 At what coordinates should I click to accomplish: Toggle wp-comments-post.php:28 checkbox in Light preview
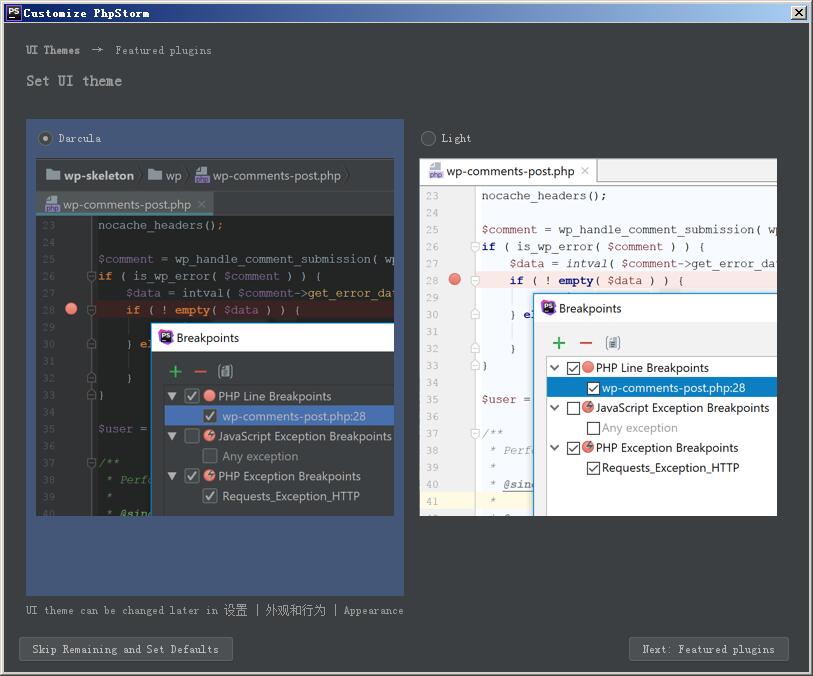(x=593, y=388)
